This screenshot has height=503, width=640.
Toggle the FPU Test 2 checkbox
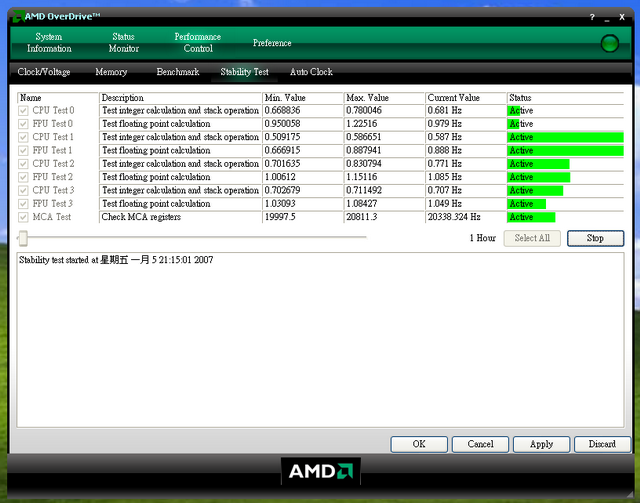[x=23, y=177]
